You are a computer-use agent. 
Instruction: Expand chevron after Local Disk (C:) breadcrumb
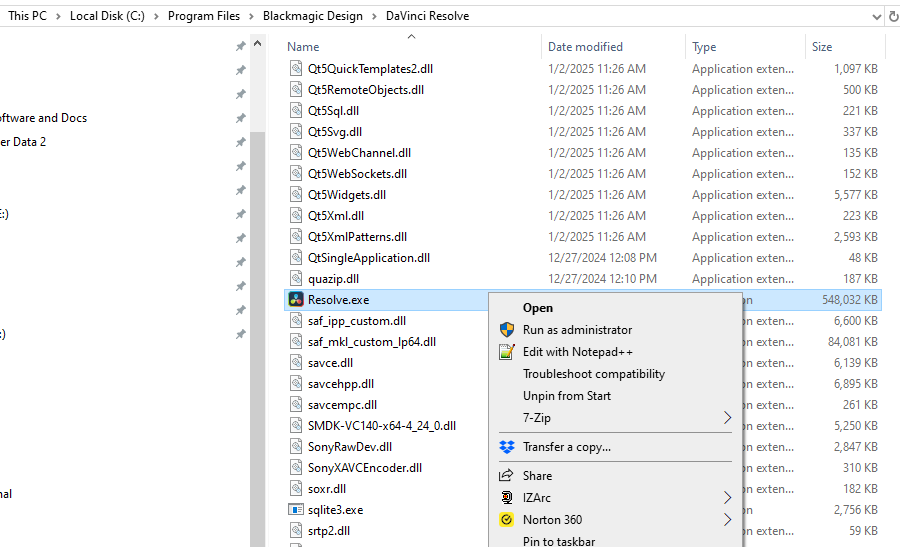click(156, 17)
